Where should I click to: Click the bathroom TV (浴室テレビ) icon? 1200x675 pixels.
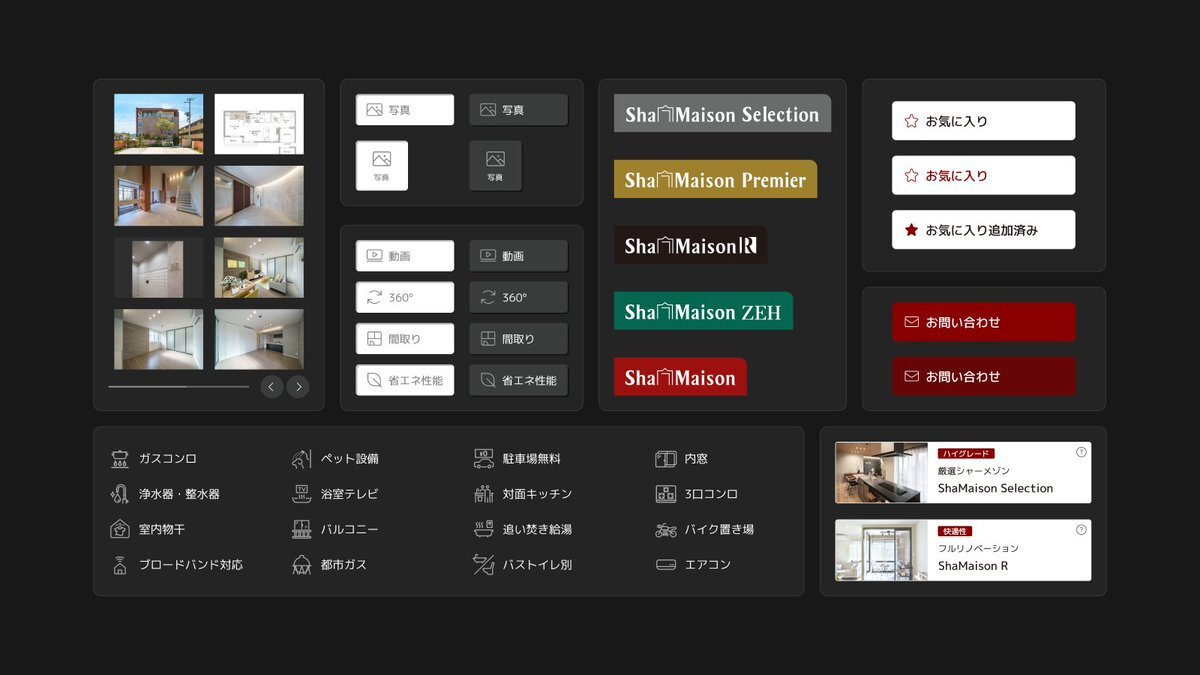point(301,494)
